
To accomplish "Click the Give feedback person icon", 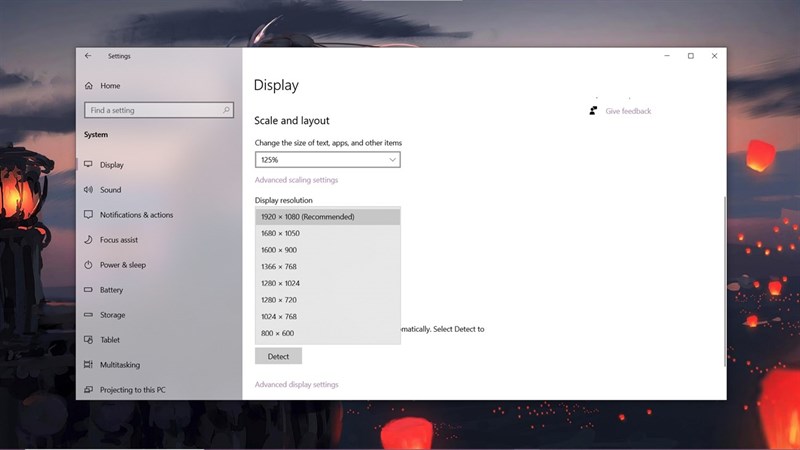I will [x=593, y=111].
